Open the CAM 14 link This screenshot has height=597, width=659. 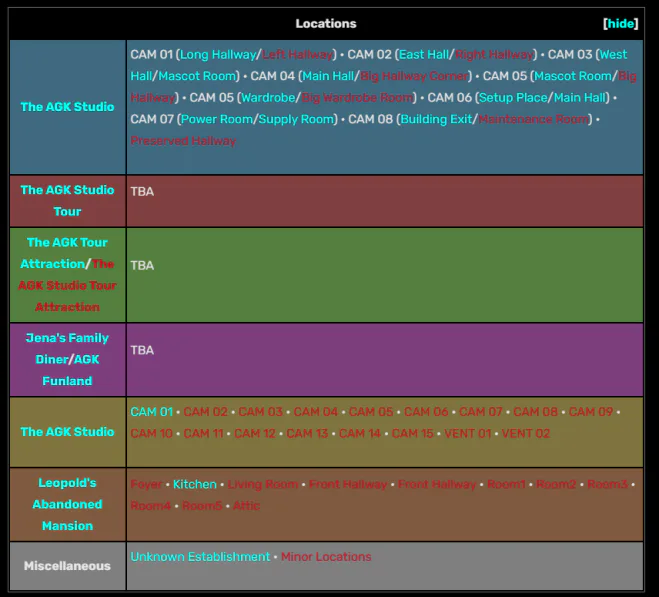click(360, 433)
